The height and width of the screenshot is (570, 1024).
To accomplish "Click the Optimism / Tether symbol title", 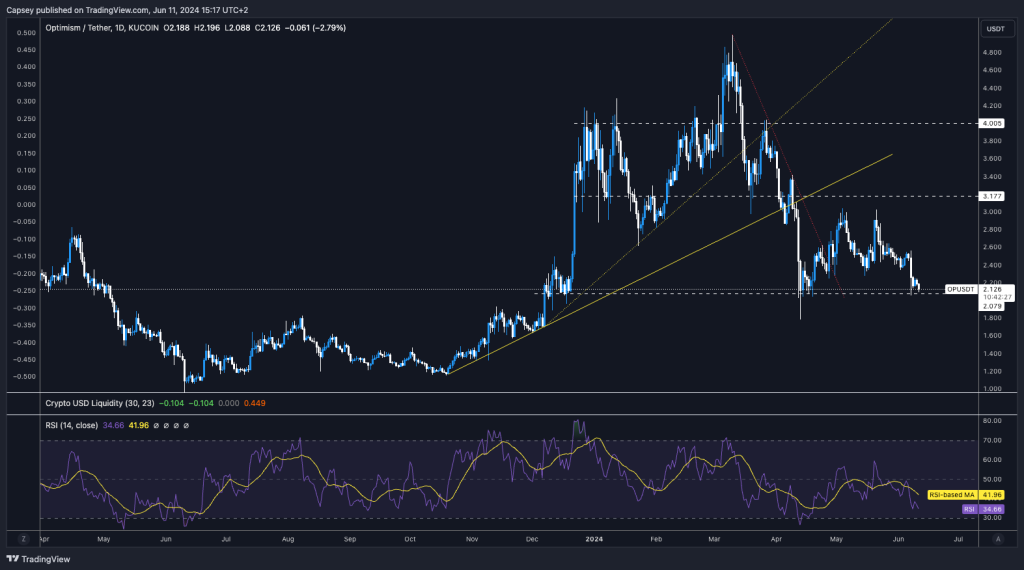I will (x=91, y=27).
